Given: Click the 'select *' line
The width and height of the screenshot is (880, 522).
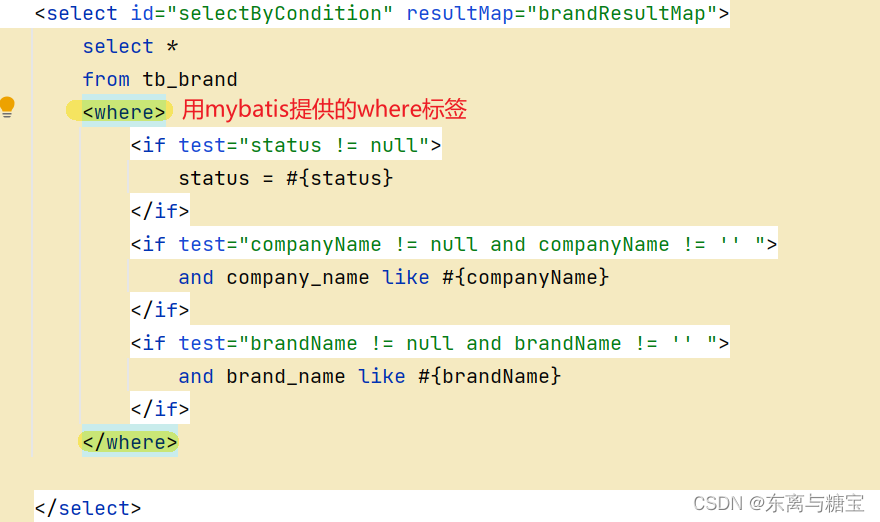Looking at the screenshot, I should pos(130,46).
